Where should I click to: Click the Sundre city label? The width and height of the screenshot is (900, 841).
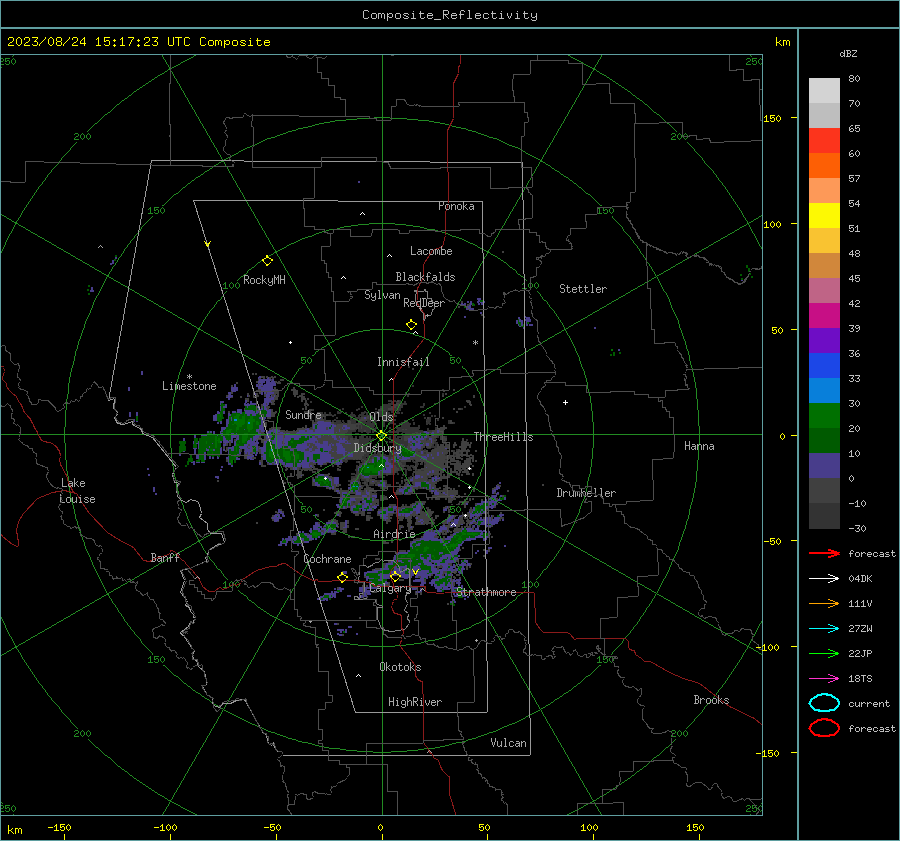(303, 415)
